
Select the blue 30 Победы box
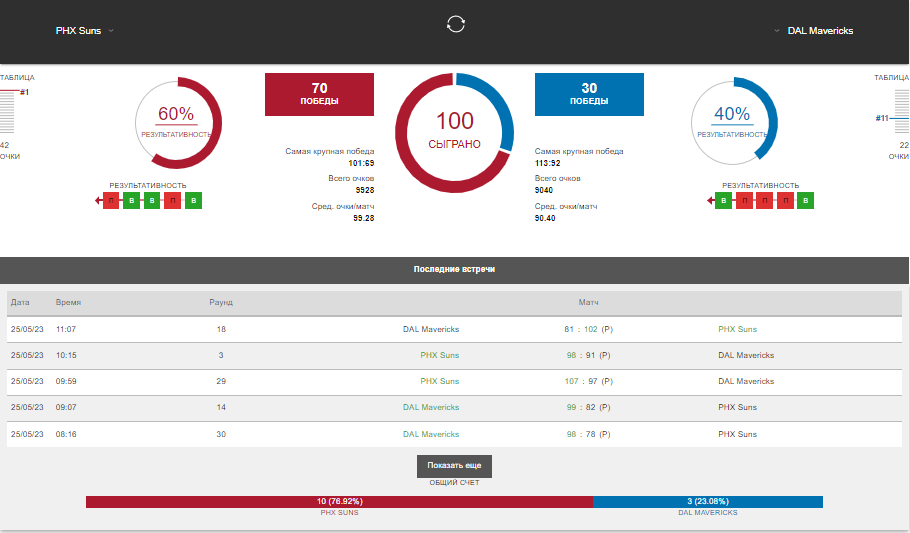click(589, 94)
